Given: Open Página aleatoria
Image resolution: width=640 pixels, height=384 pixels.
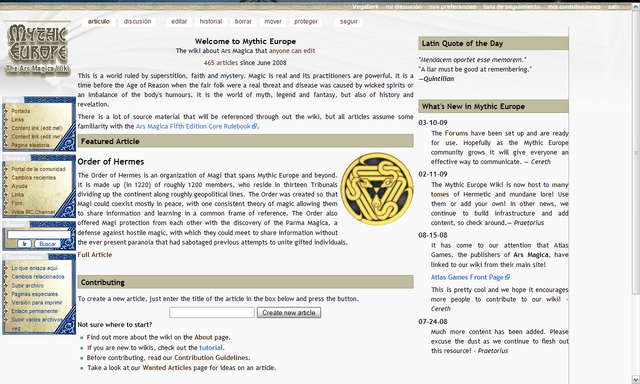Looking at the screenshot, I should [x=30, y=145].
